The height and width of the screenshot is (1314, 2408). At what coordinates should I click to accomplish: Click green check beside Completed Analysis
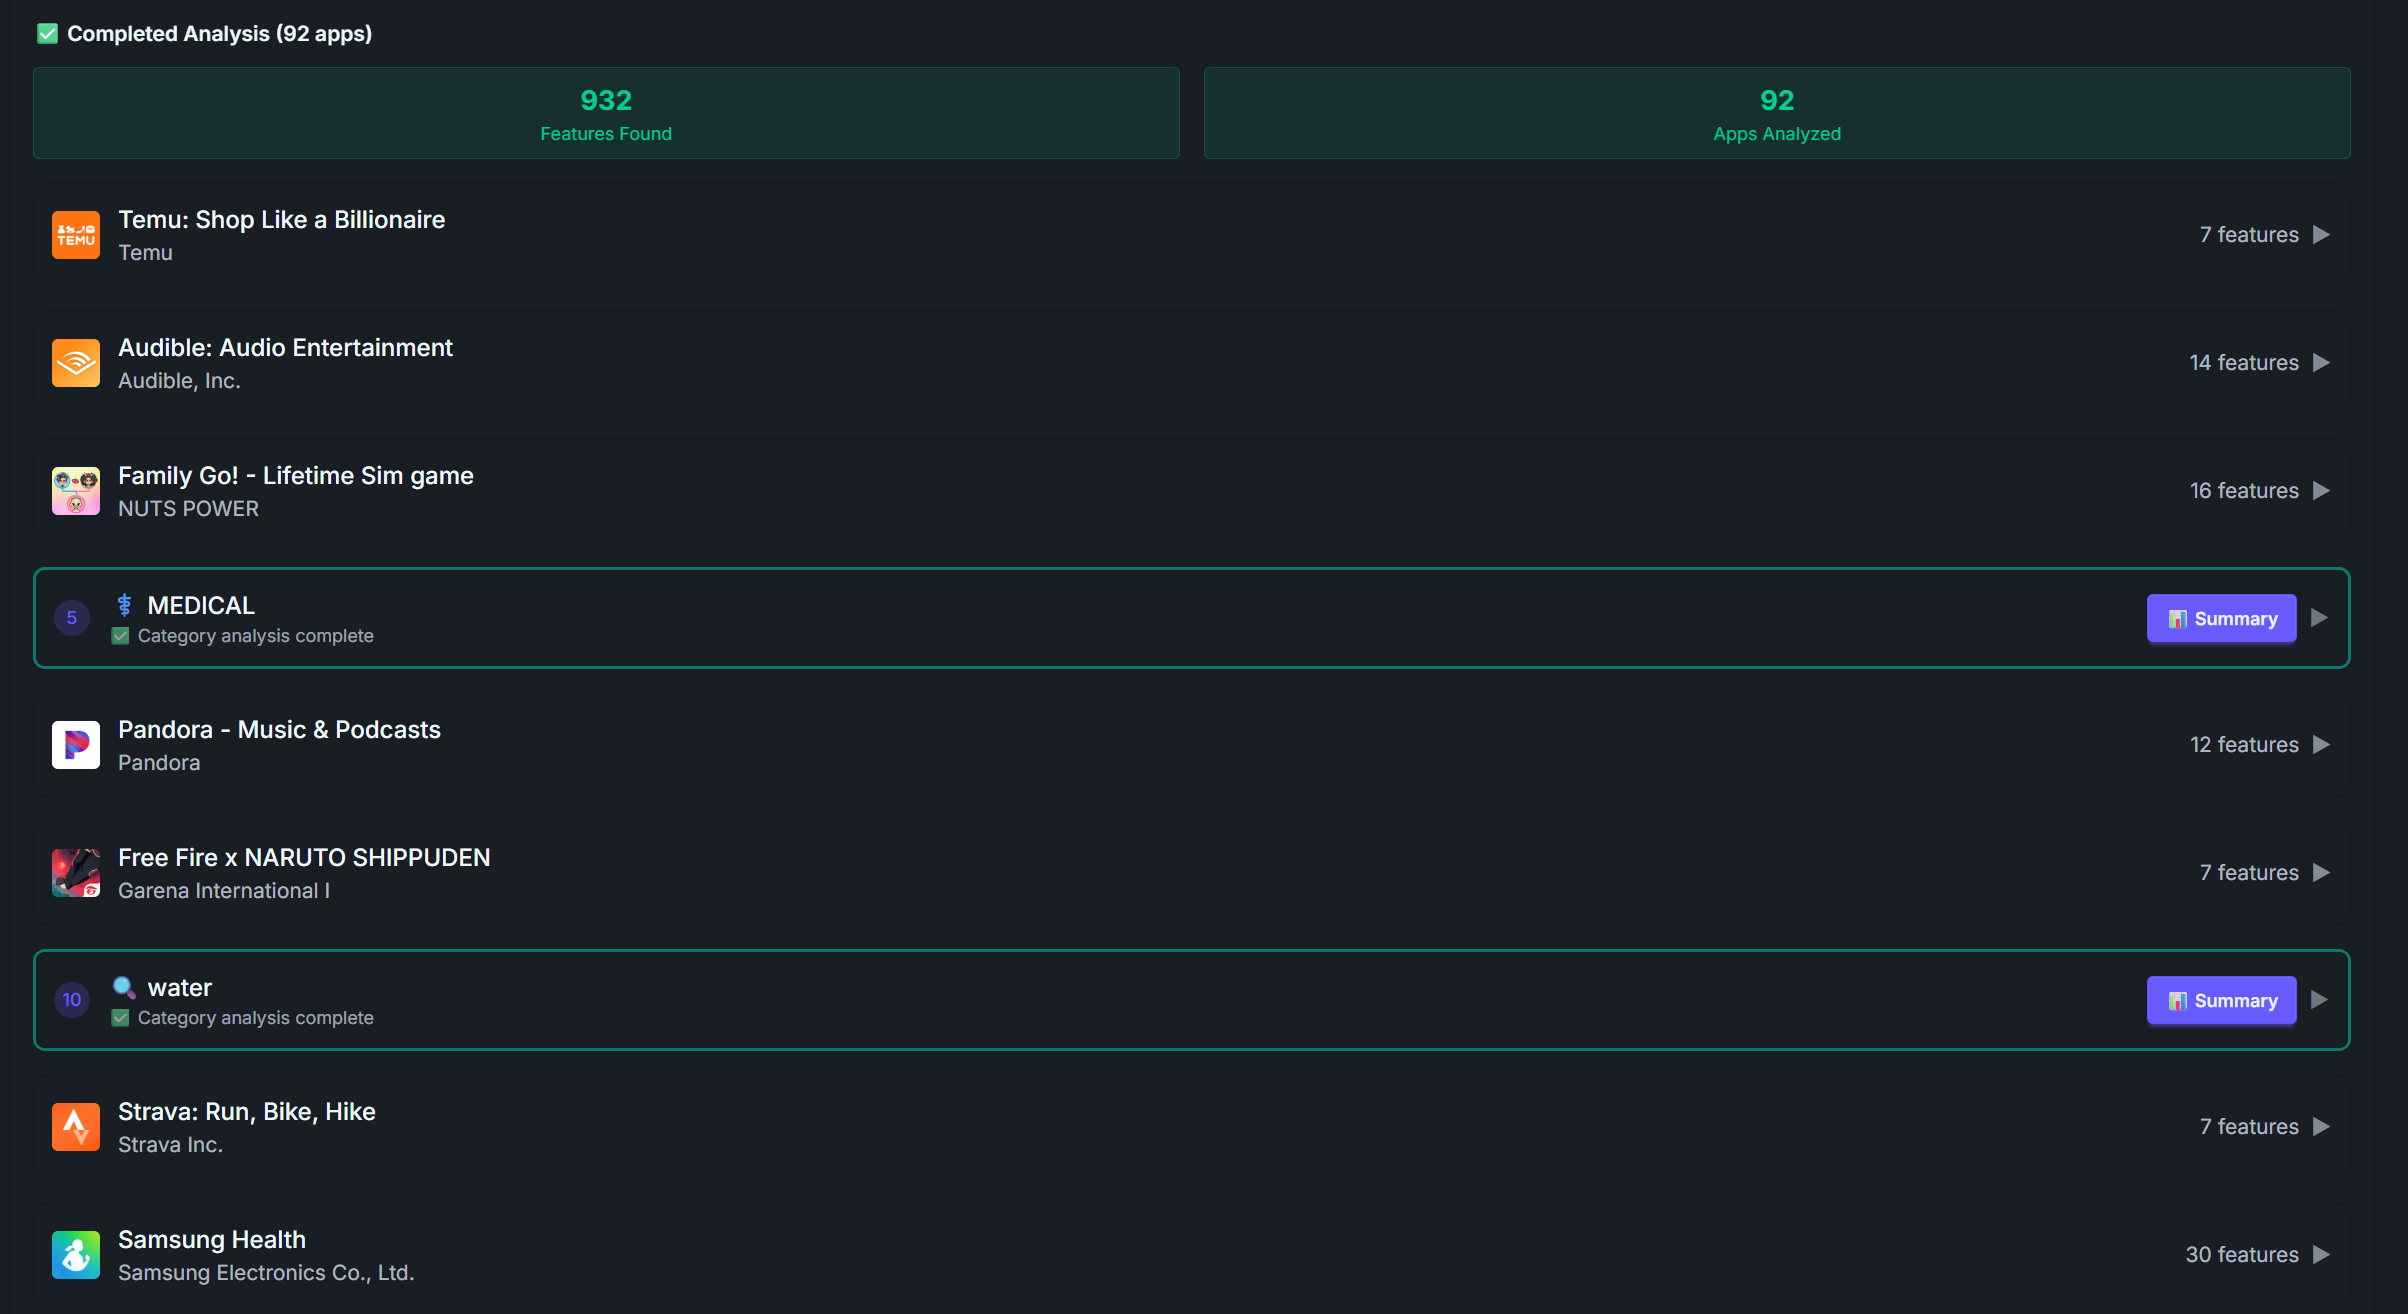(47, 34)
